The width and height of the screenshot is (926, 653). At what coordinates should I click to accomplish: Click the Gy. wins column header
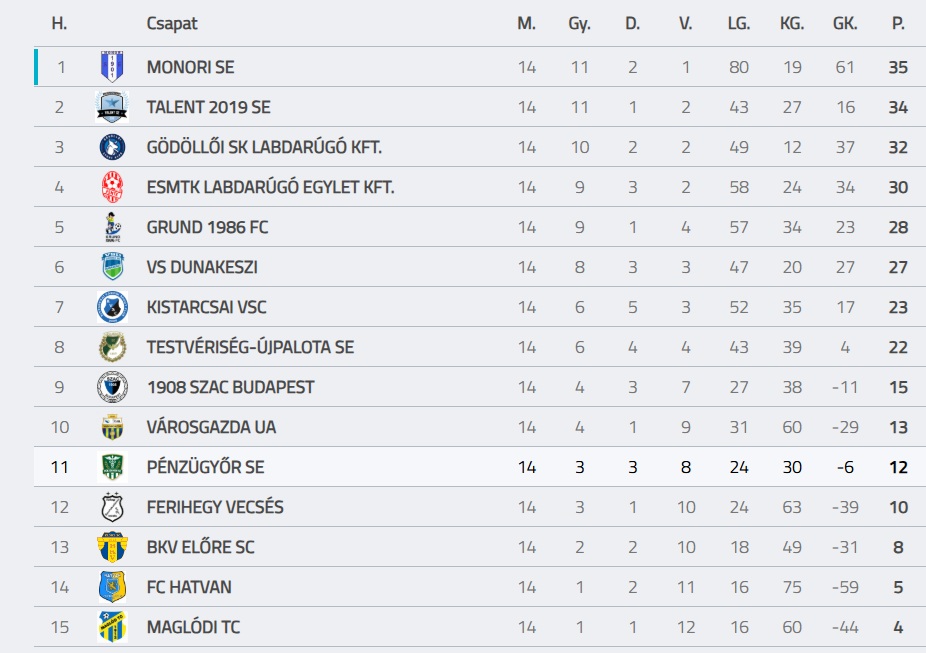[579, 23]
